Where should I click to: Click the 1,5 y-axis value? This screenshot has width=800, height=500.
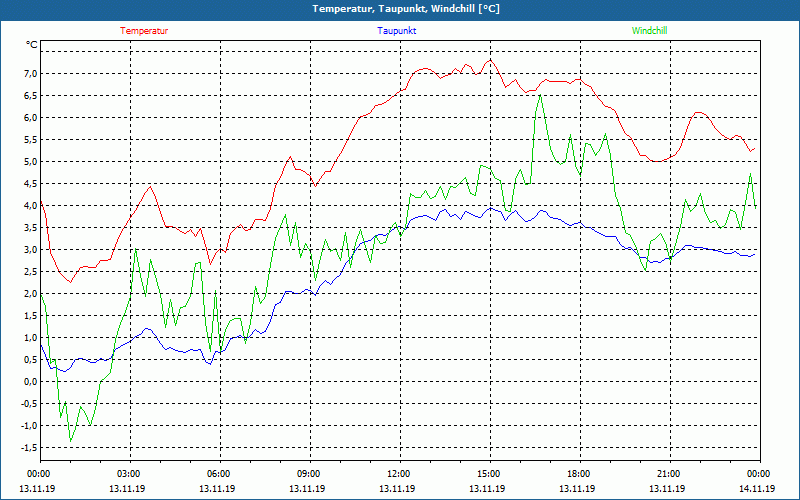[31, 315]
